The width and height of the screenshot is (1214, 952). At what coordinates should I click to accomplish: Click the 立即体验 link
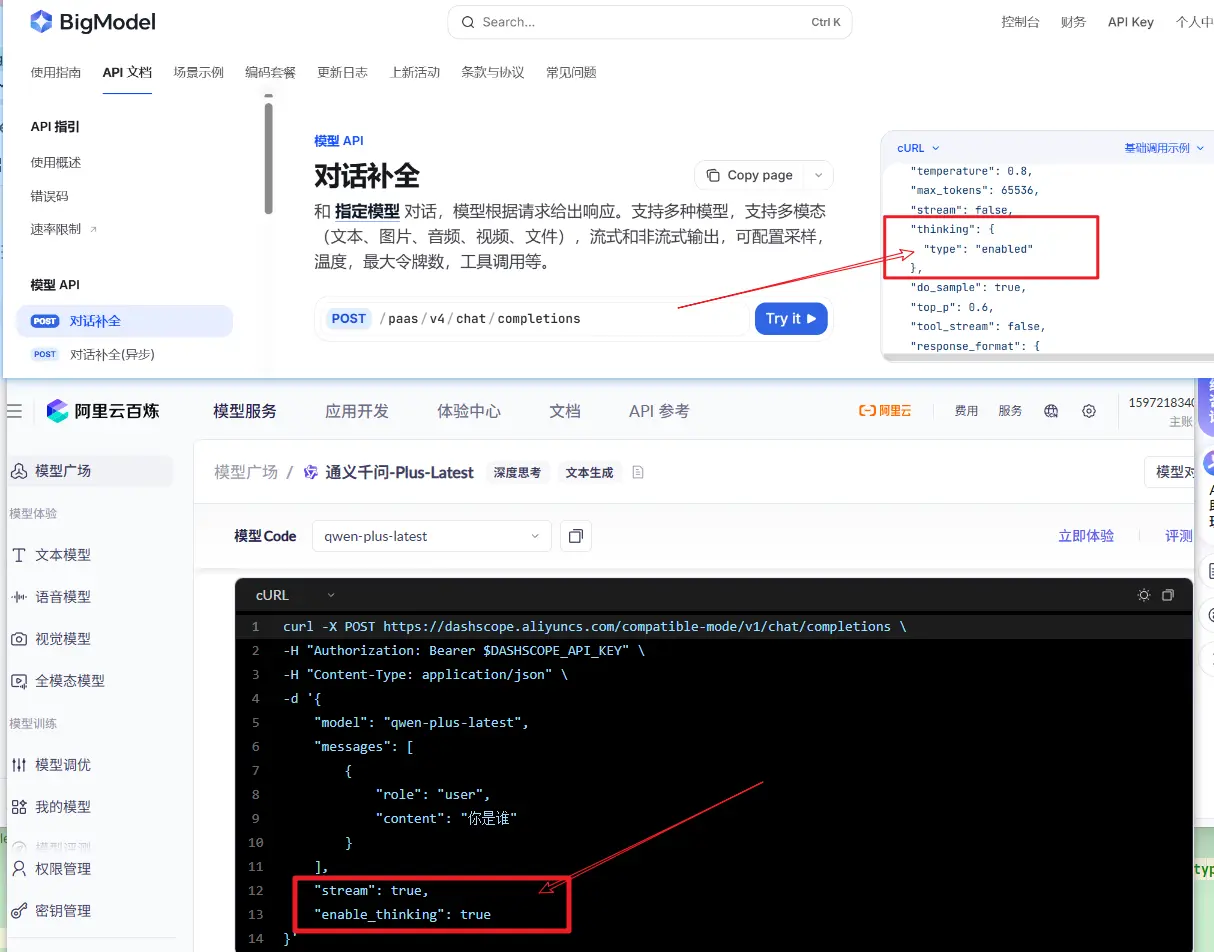click(x=1085, y=536)
